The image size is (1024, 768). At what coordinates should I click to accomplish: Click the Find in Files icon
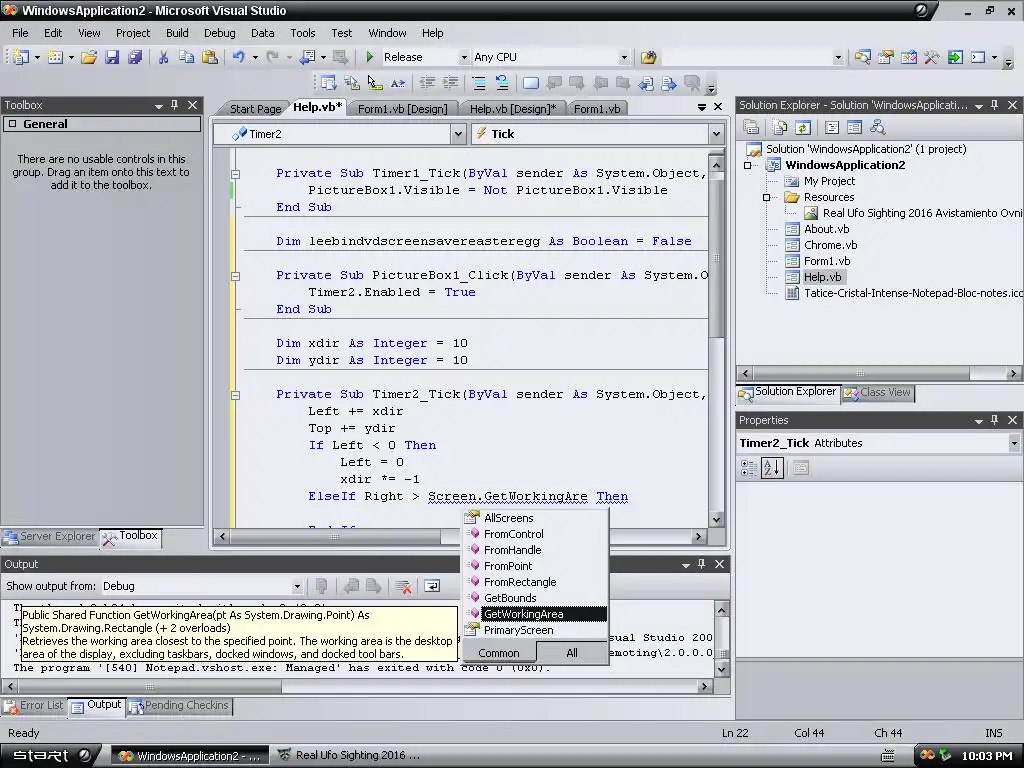tap(648, 57)
